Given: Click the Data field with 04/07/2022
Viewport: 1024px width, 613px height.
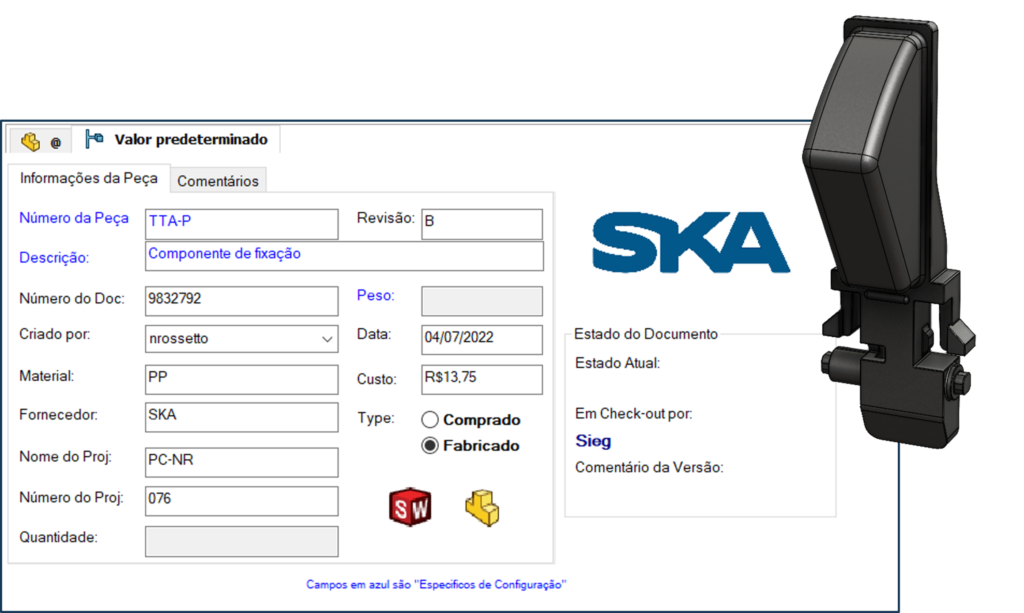Looking at the screenshot, I should 481,340.
